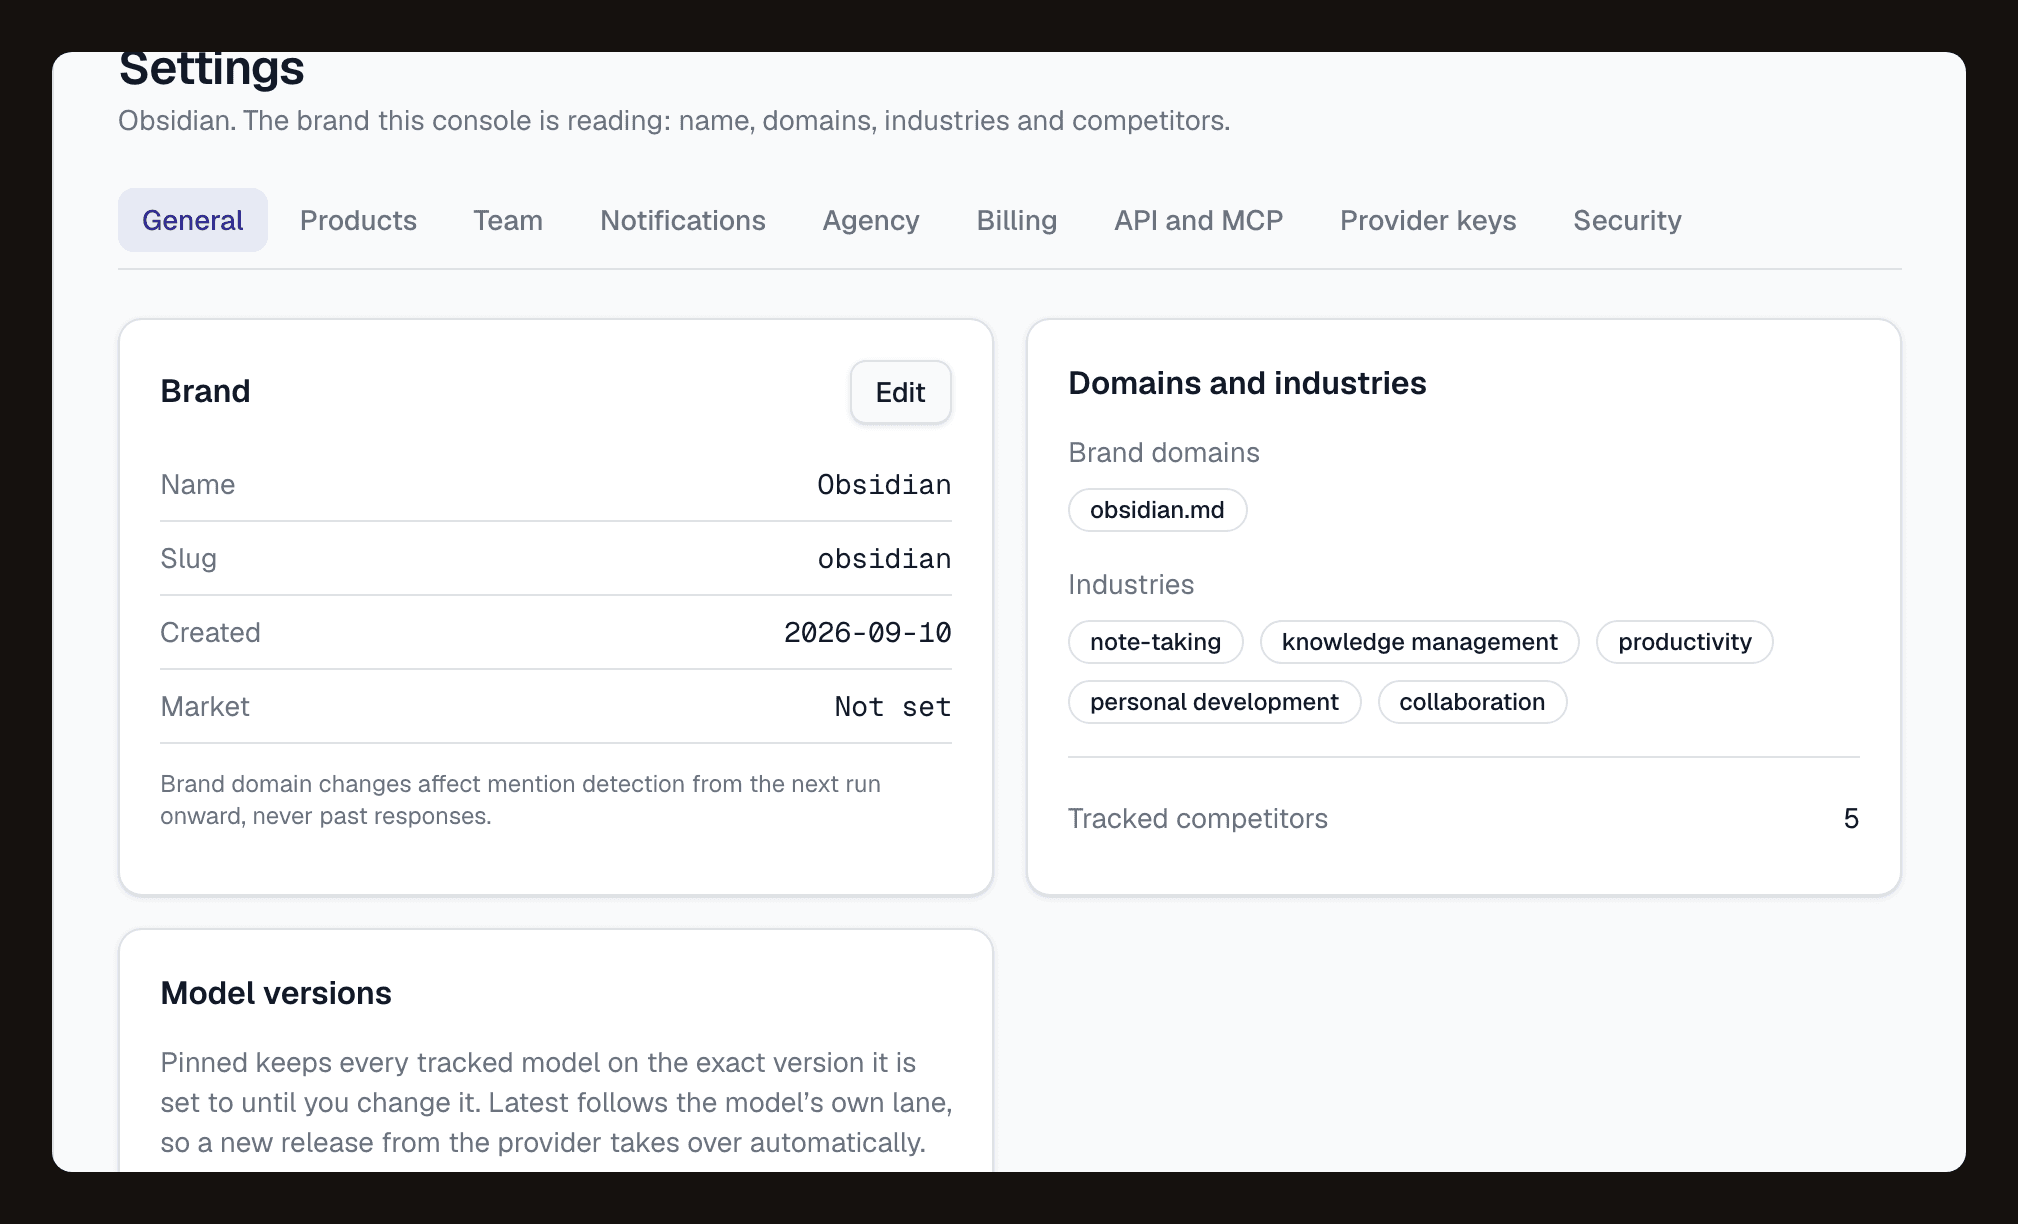Click the Slug row label
This screenshot has height=1224, width=2018.
click(x=188, y=559)
